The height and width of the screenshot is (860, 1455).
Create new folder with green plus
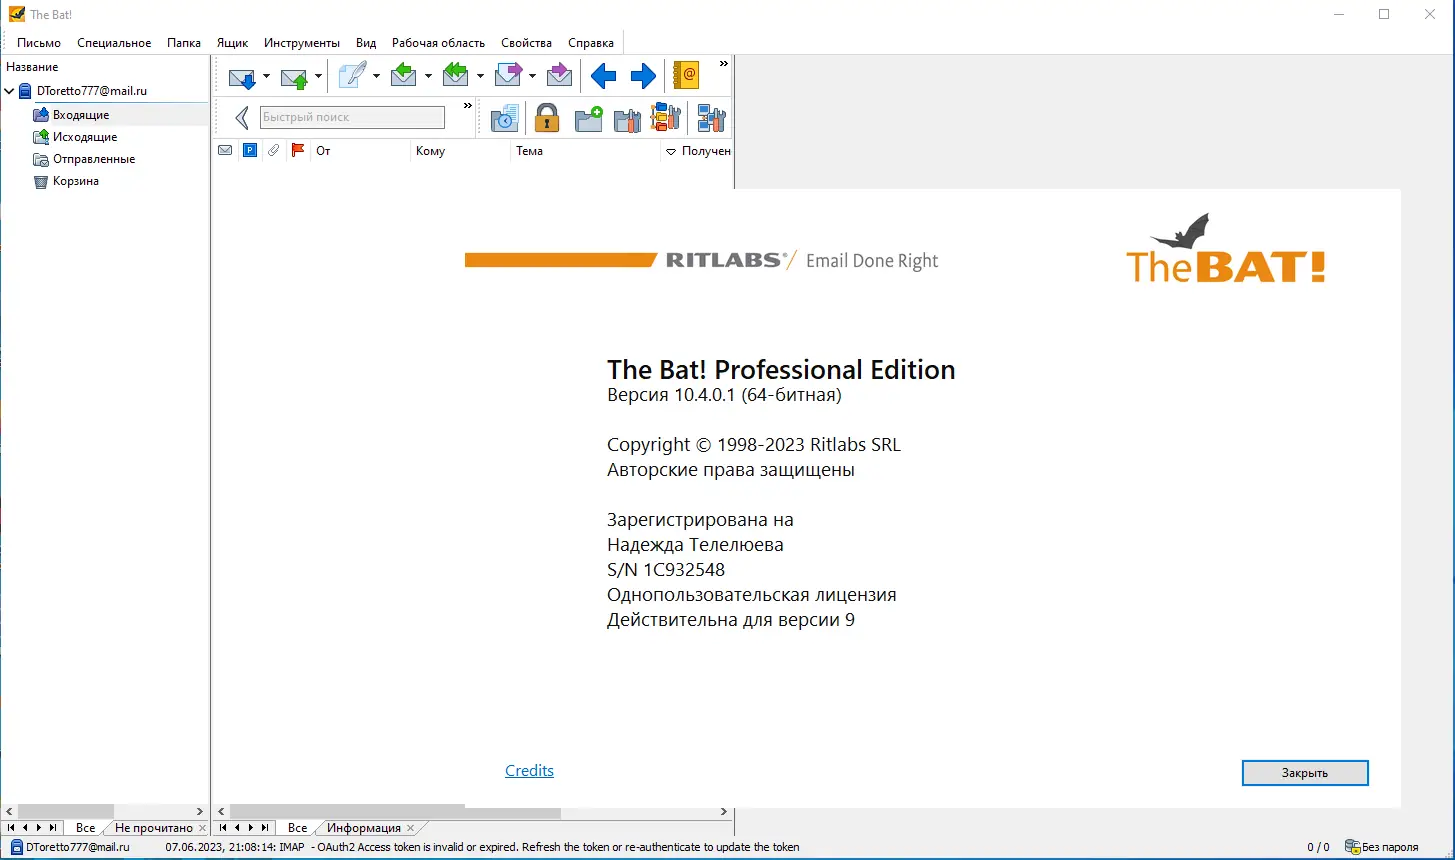point(589,118)
